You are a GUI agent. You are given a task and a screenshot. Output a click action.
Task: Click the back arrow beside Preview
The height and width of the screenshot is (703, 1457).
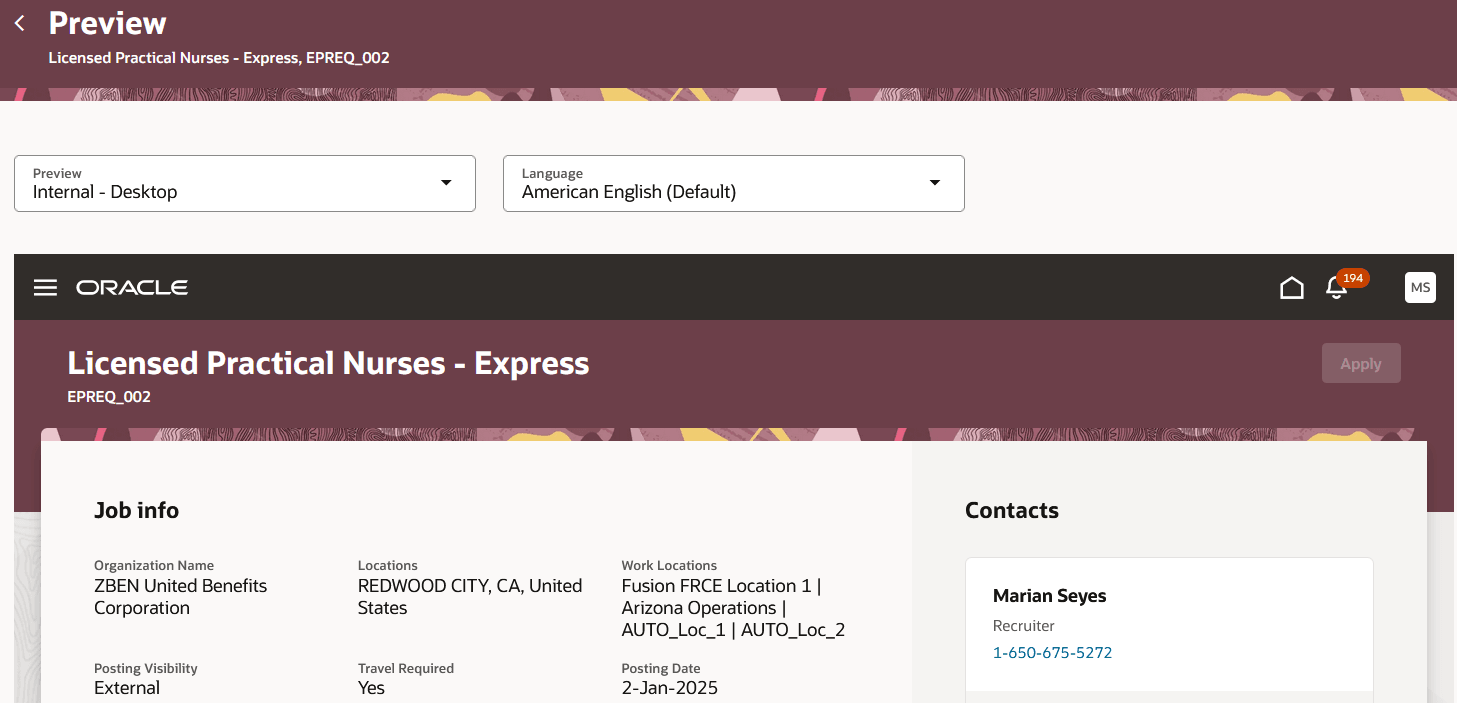[19, 23]
